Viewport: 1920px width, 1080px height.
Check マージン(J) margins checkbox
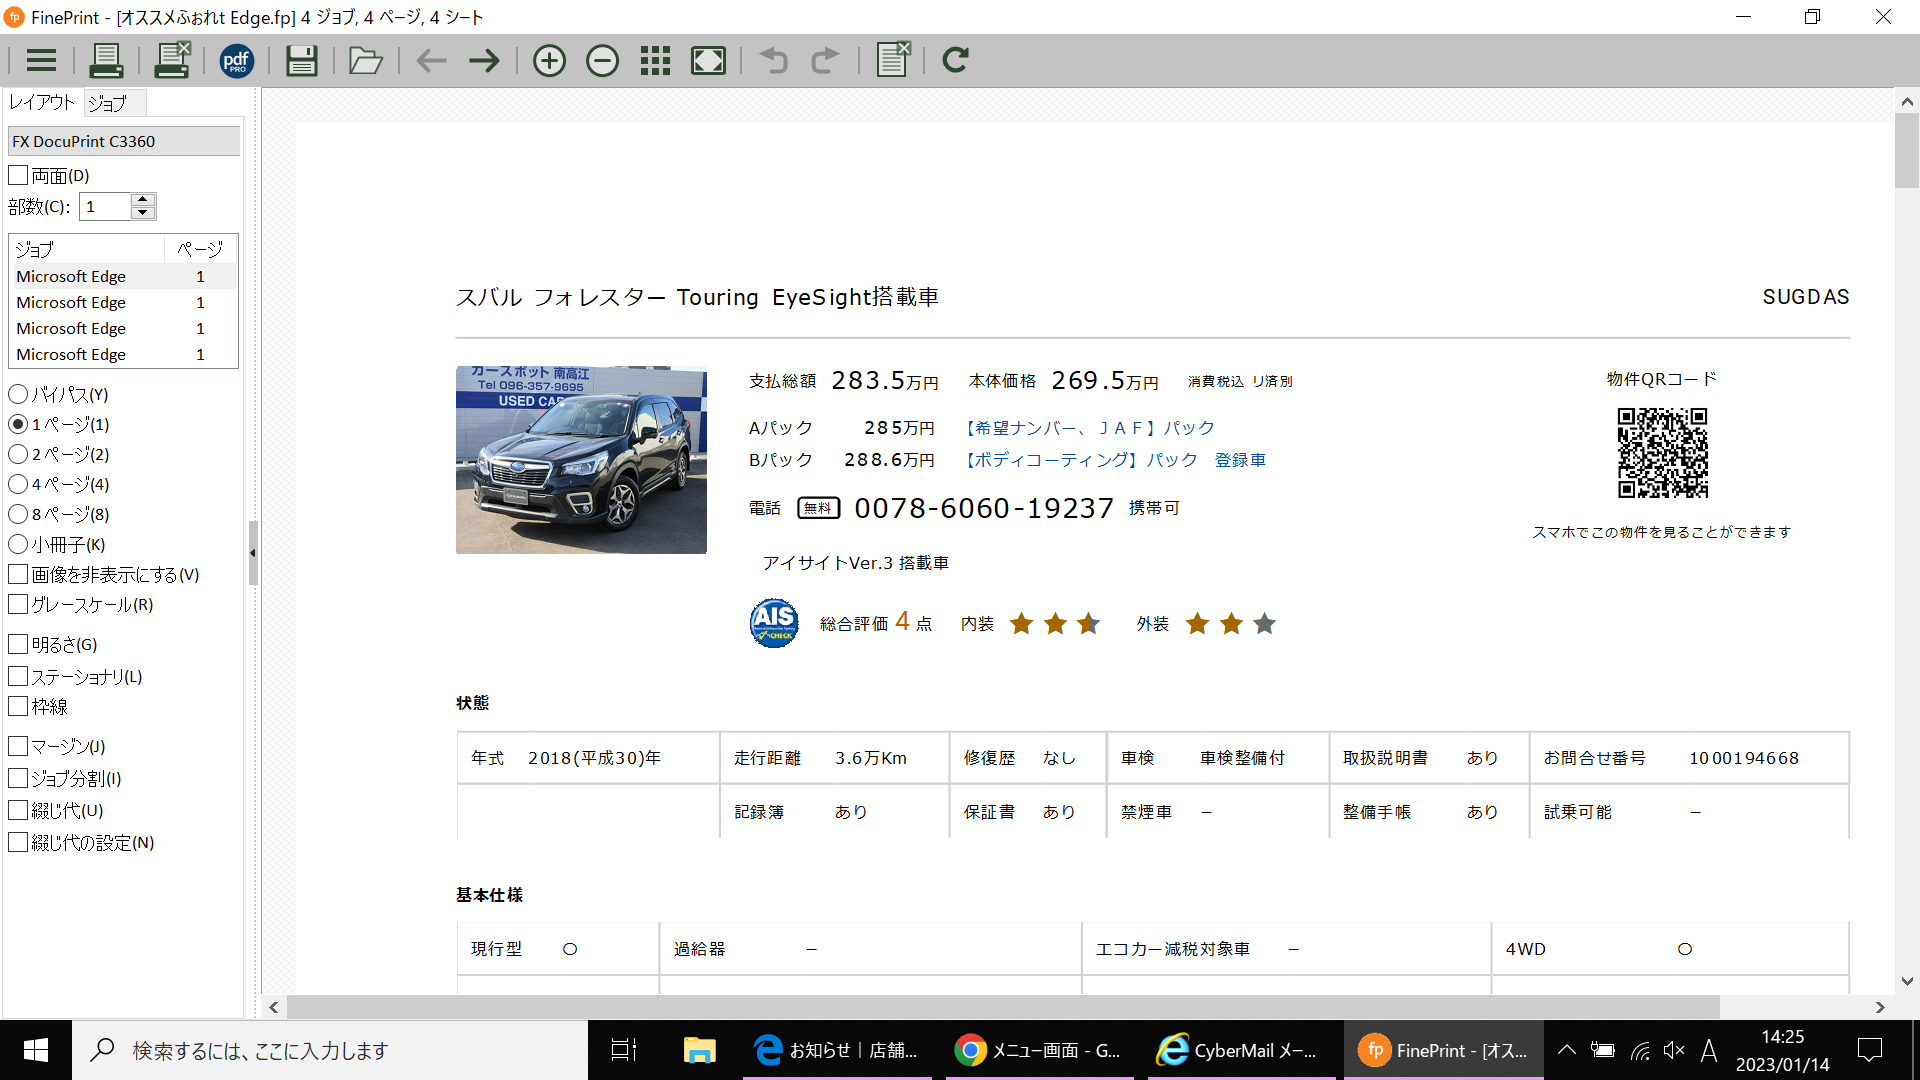click(x=18, y=746)
